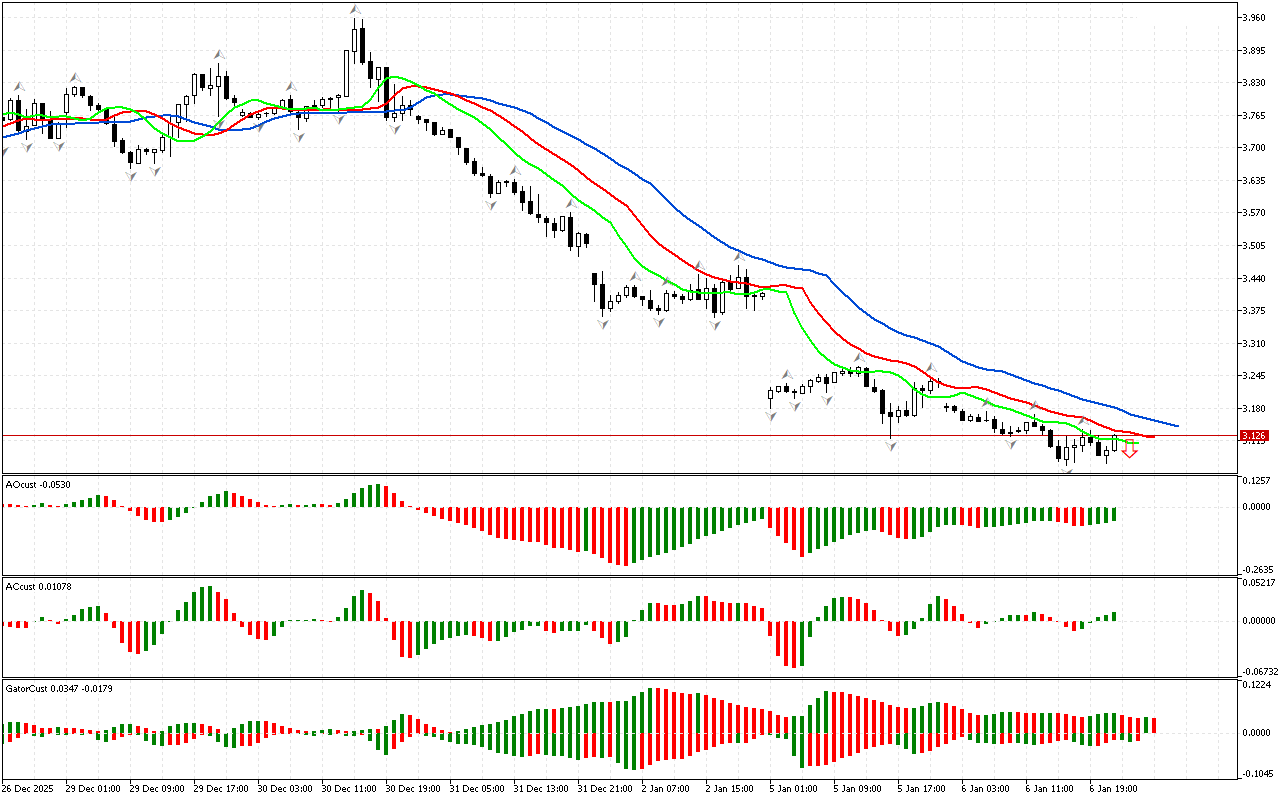
Task: Select the red 3.126 current price tag
Action: click(x=1253, y=436)
